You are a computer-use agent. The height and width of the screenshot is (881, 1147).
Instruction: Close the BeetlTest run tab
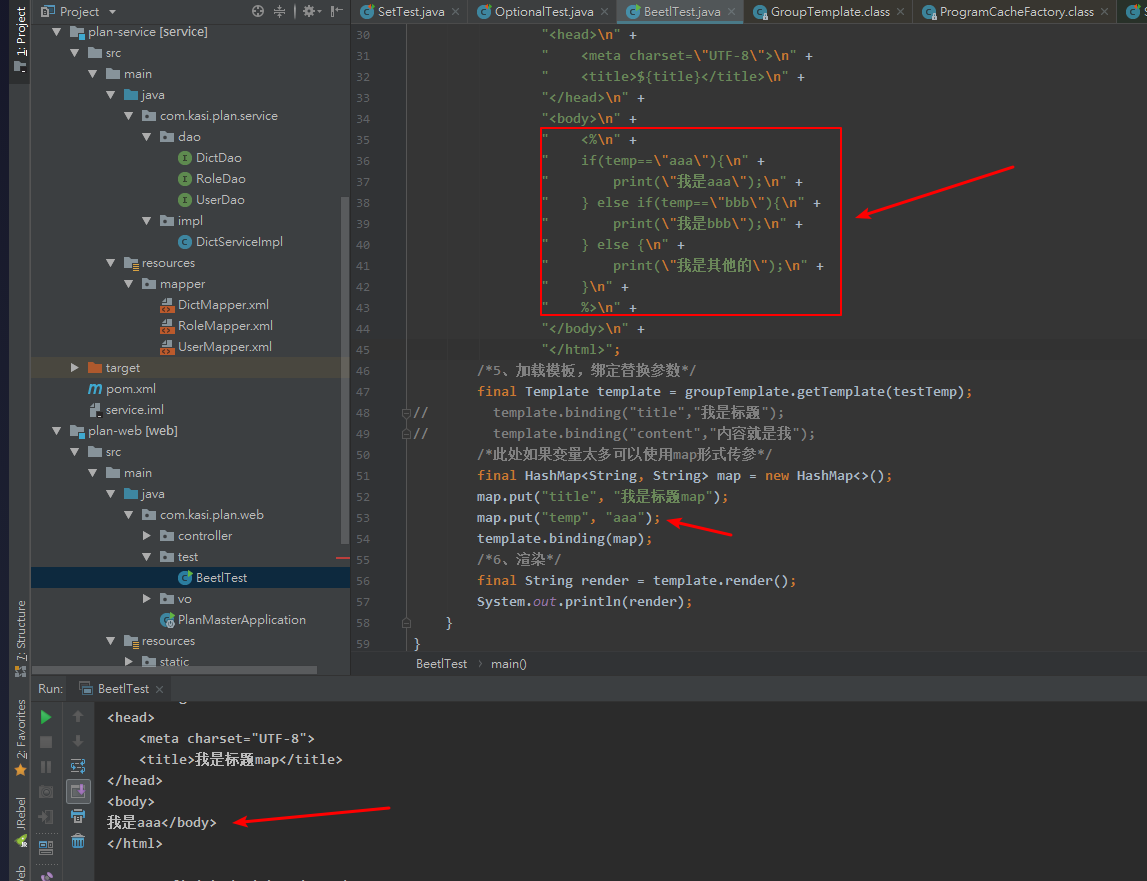159,689
